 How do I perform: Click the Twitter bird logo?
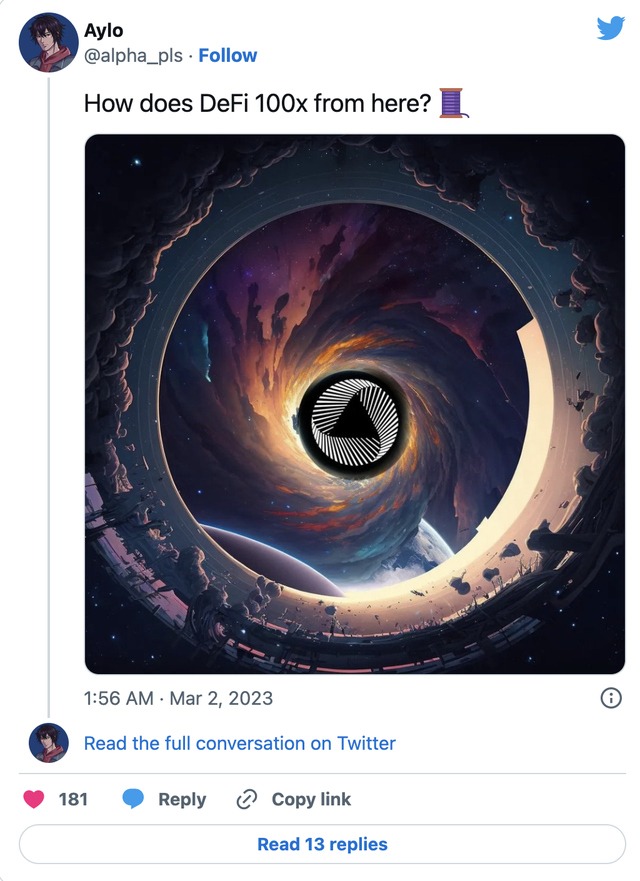pos(610,29)
